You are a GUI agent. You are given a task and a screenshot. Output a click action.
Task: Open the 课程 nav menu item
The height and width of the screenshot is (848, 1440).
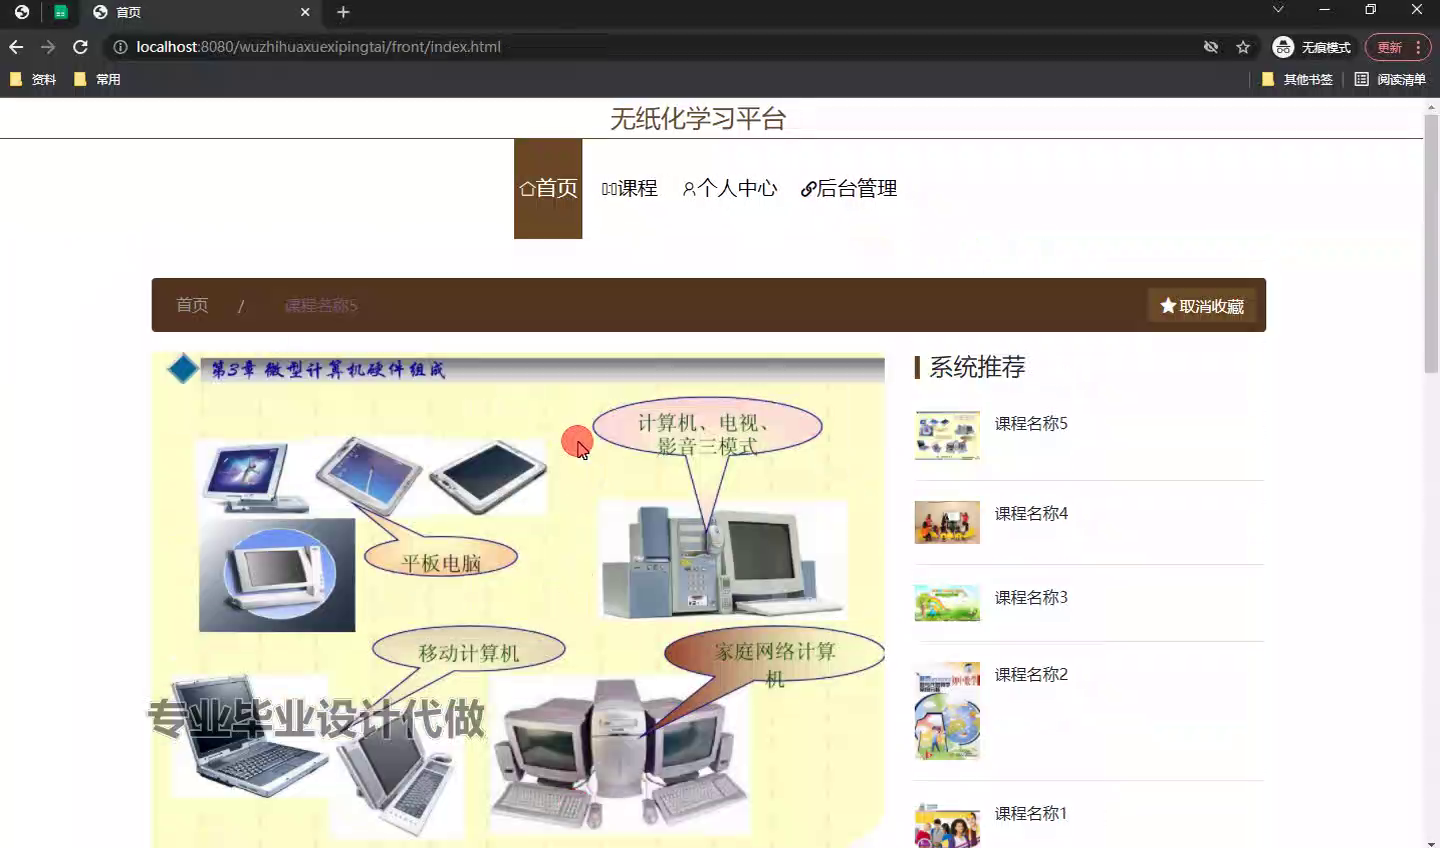point(629,188)
